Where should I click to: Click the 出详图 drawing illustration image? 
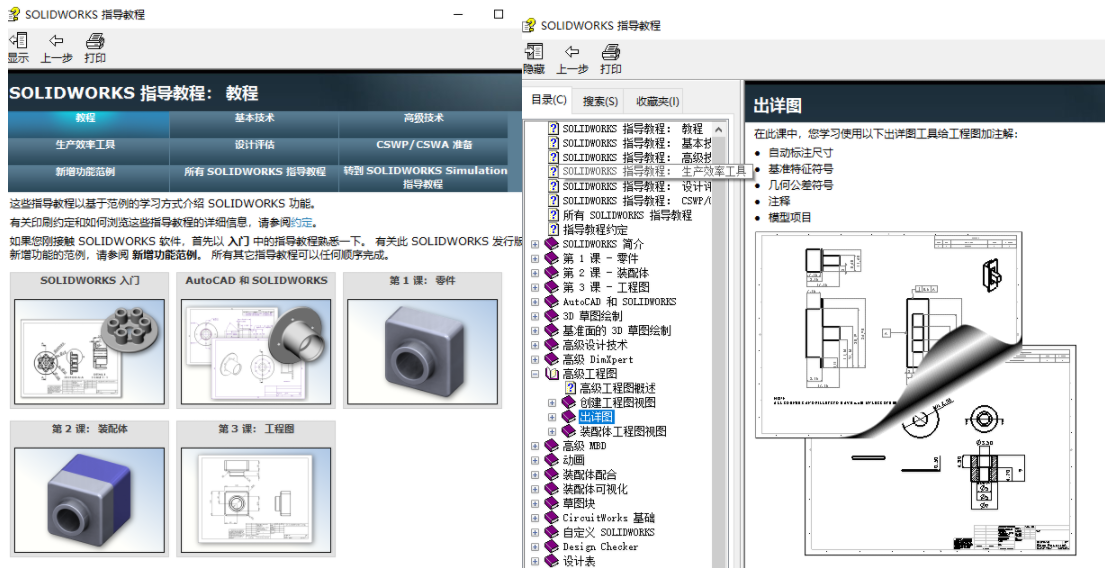[x=915, y=393]
